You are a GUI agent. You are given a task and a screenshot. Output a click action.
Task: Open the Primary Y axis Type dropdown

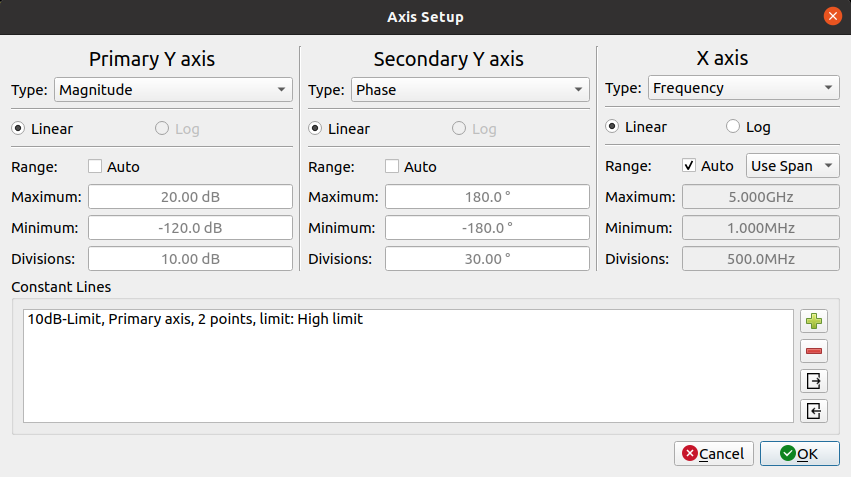(x=172, y=90)
